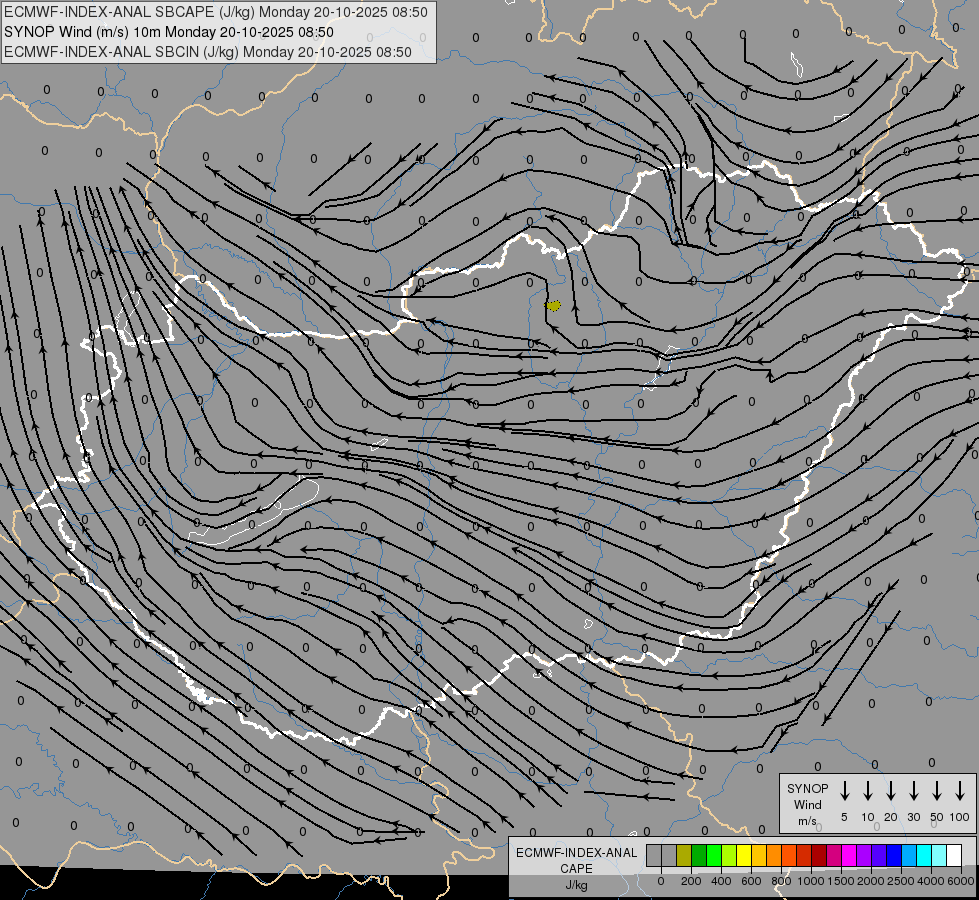Pick the light cyan swatch after 4000

[938, 855]
